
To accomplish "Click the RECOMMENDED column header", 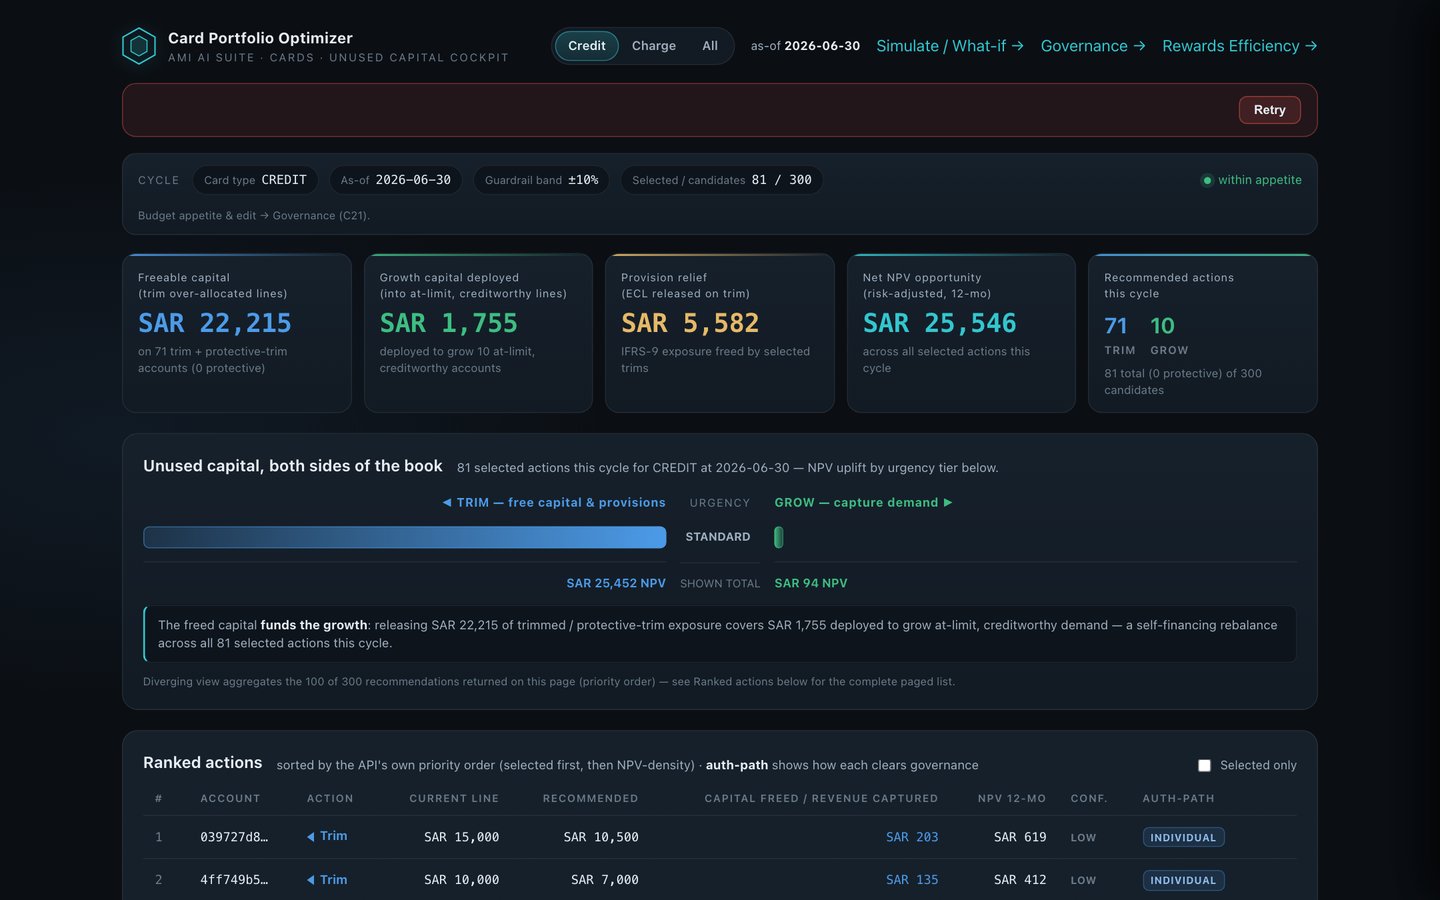I will (x=590, y=798).
